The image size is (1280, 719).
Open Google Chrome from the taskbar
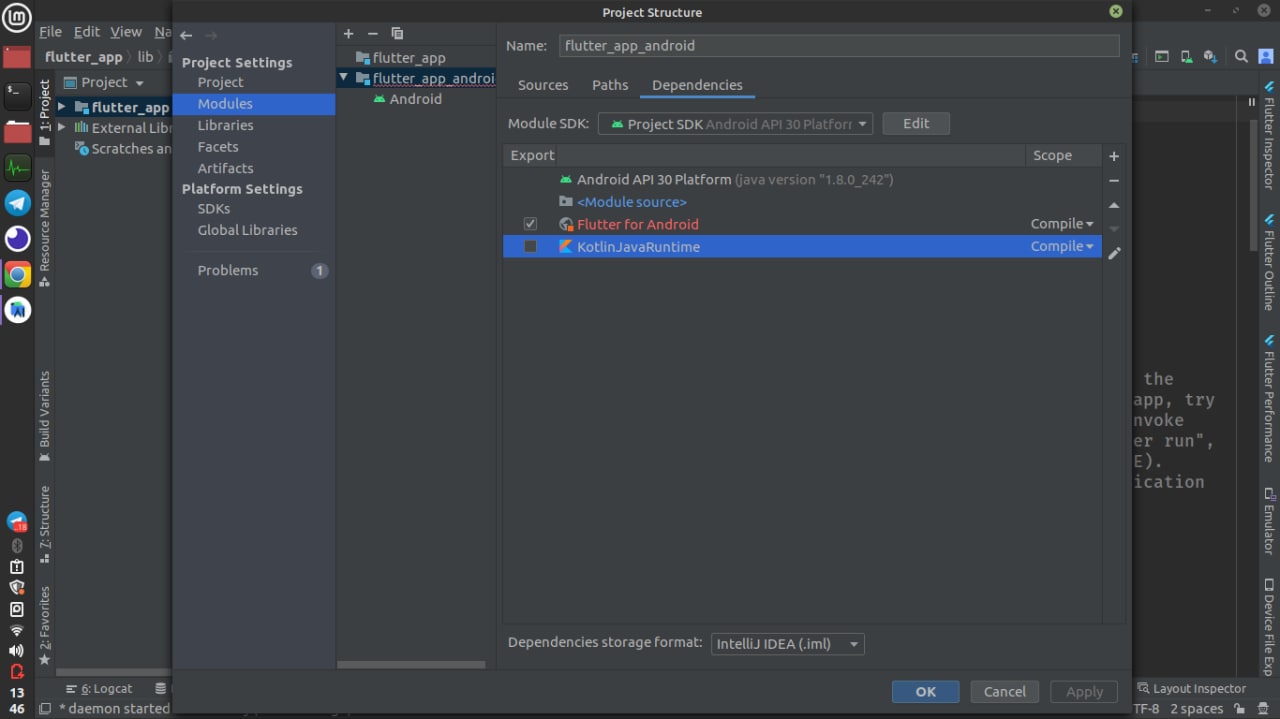(x=17, y=274)
